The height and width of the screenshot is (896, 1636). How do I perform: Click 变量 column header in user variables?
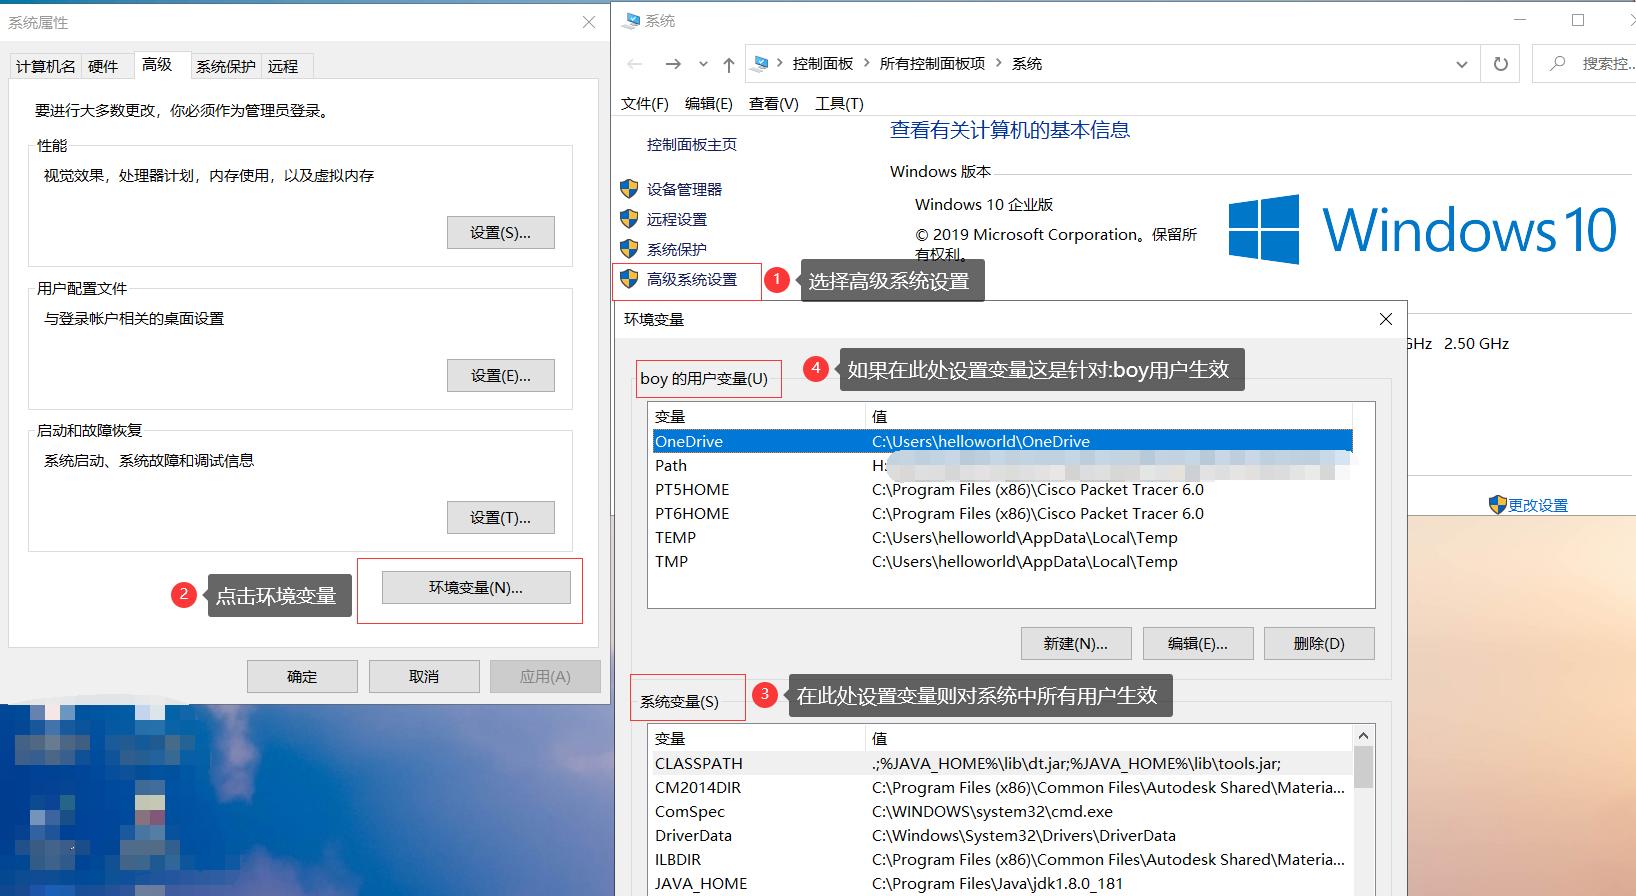(757, 416)
